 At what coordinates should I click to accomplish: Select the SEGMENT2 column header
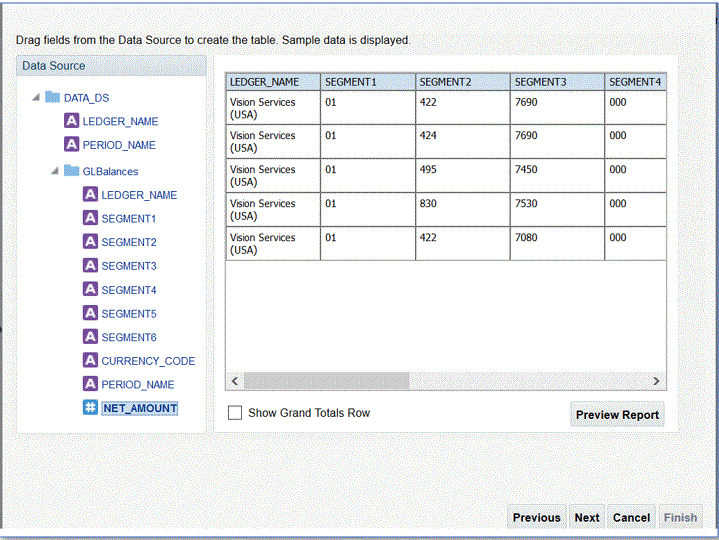click(461, 81)
